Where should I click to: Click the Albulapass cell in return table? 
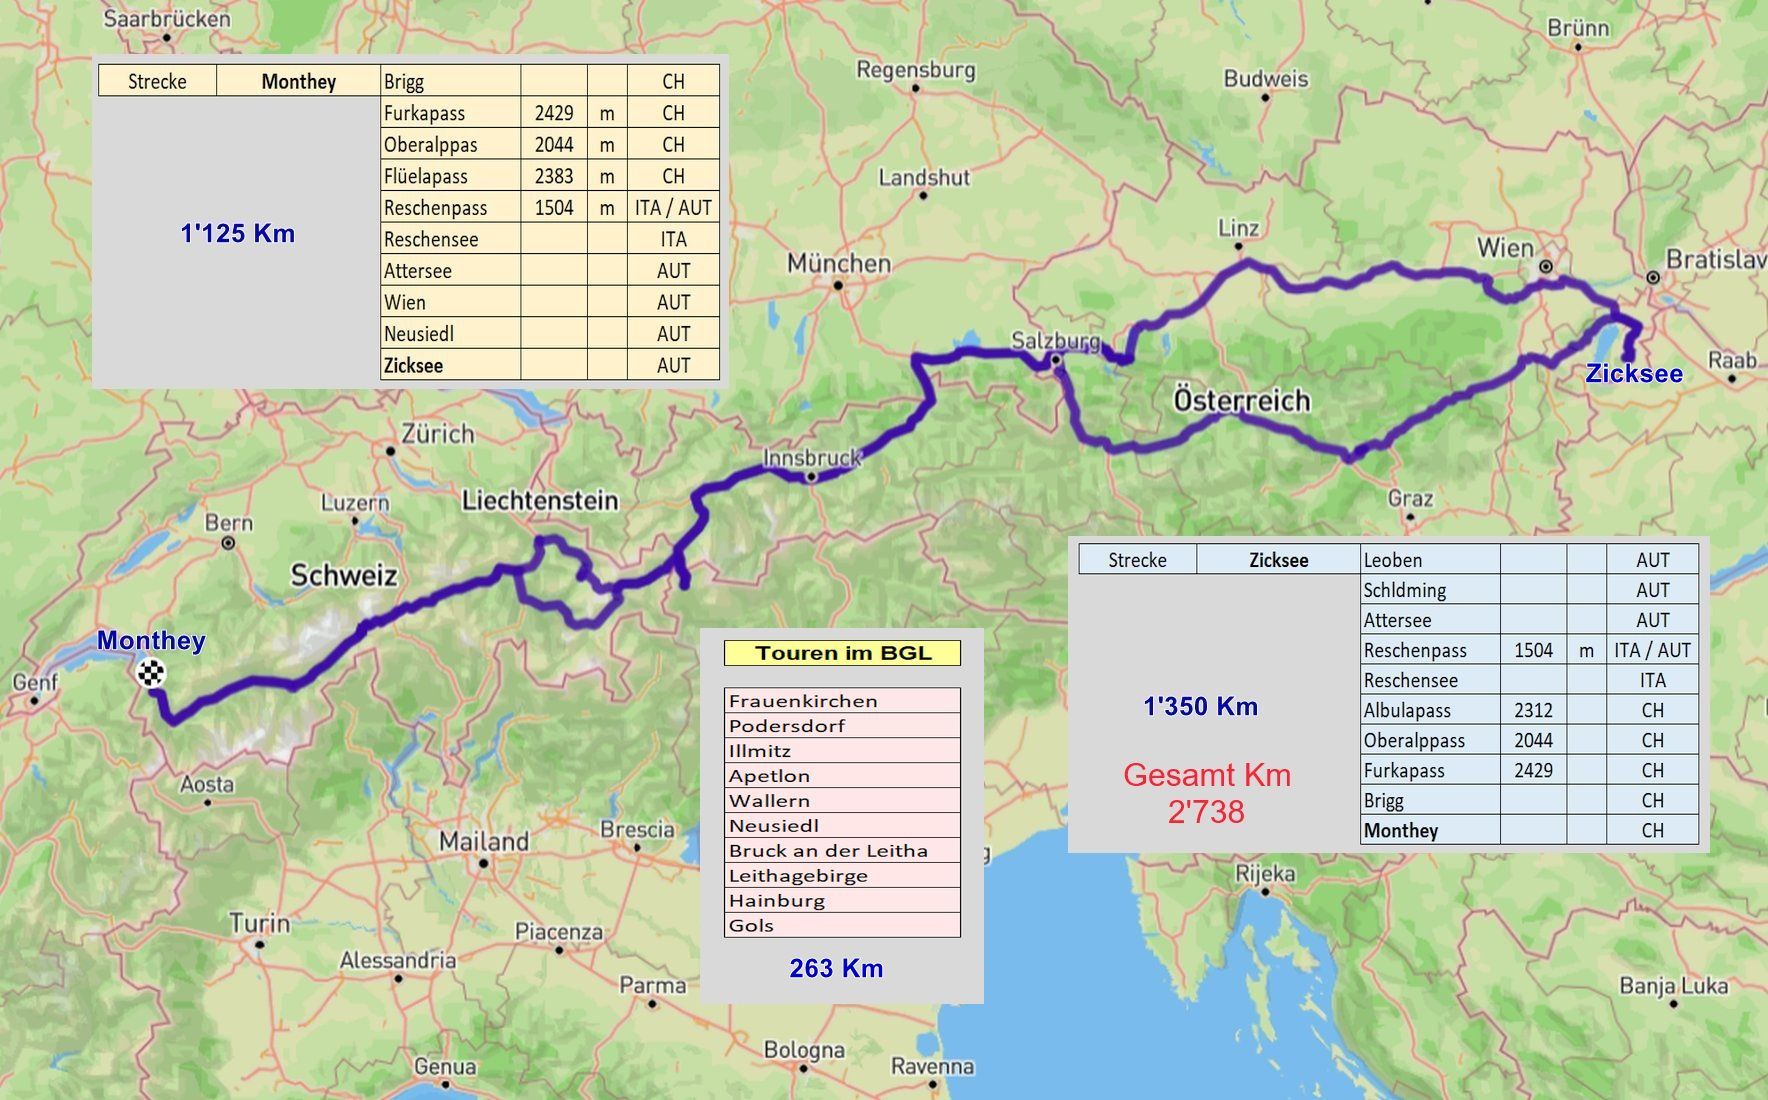tap(1429, 710)
